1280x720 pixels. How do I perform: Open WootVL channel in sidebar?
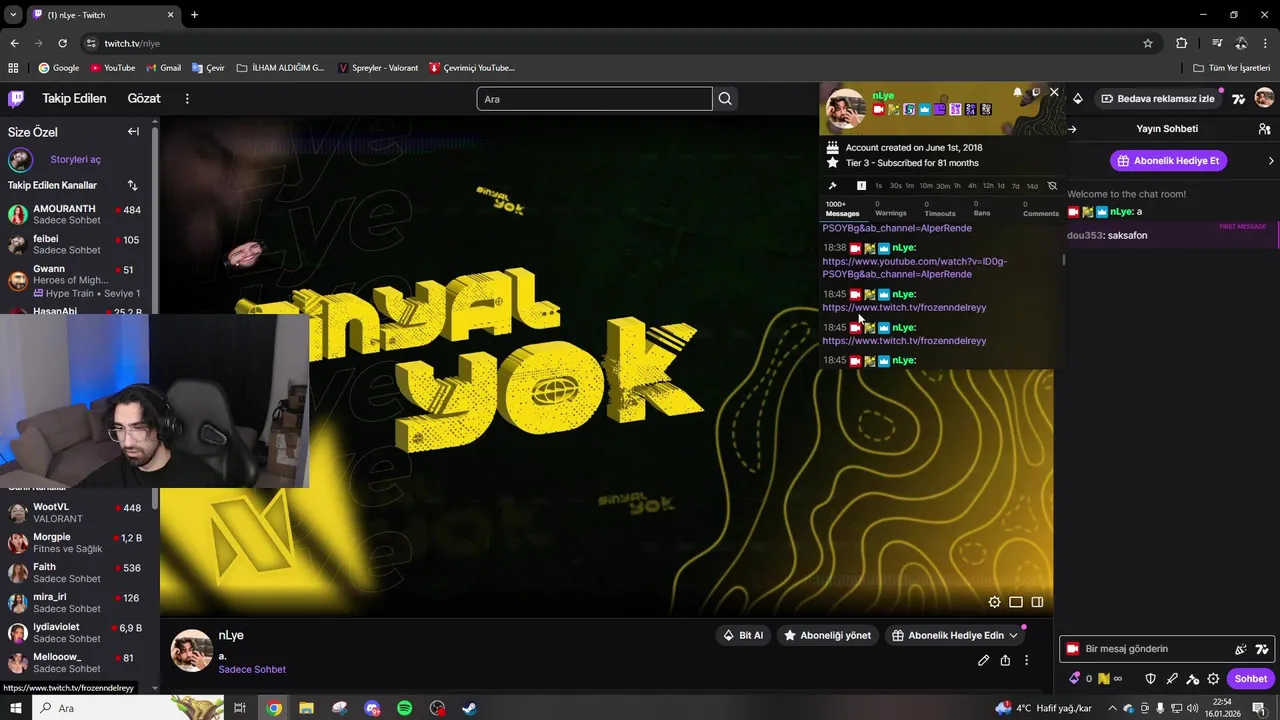point(76,513)
